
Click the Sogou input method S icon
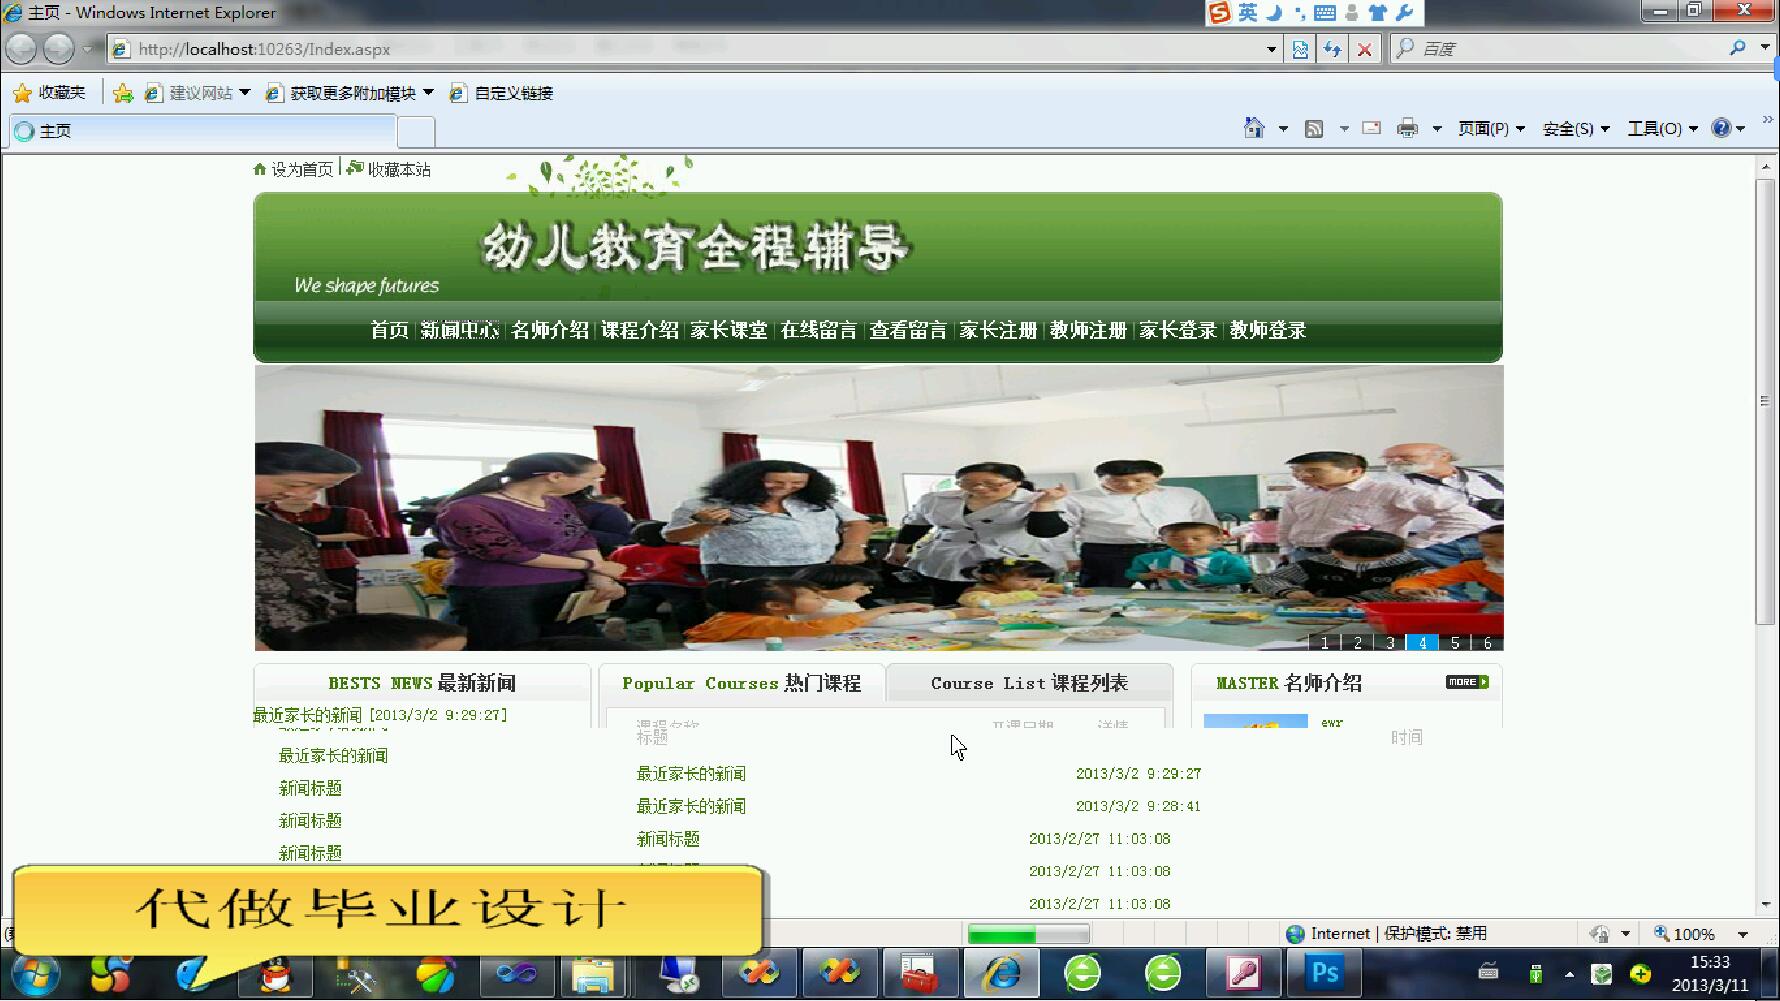coord(1219,13)
